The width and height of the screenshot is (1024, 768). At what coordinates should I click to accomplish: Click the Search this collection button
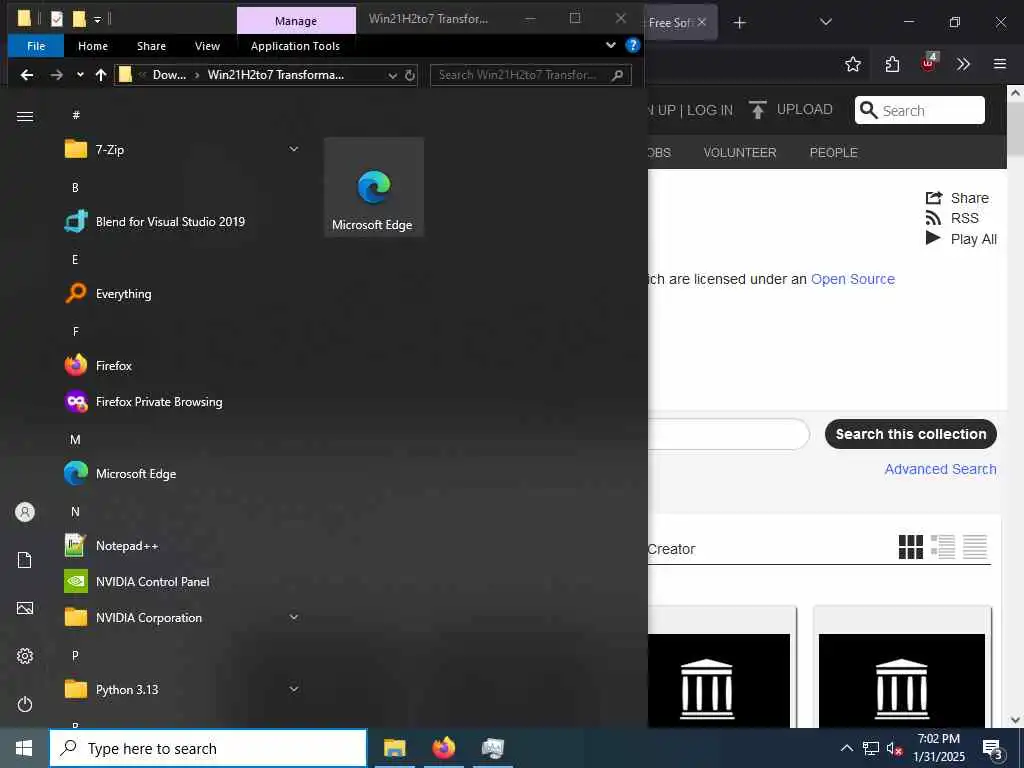(x=910, y=434)
